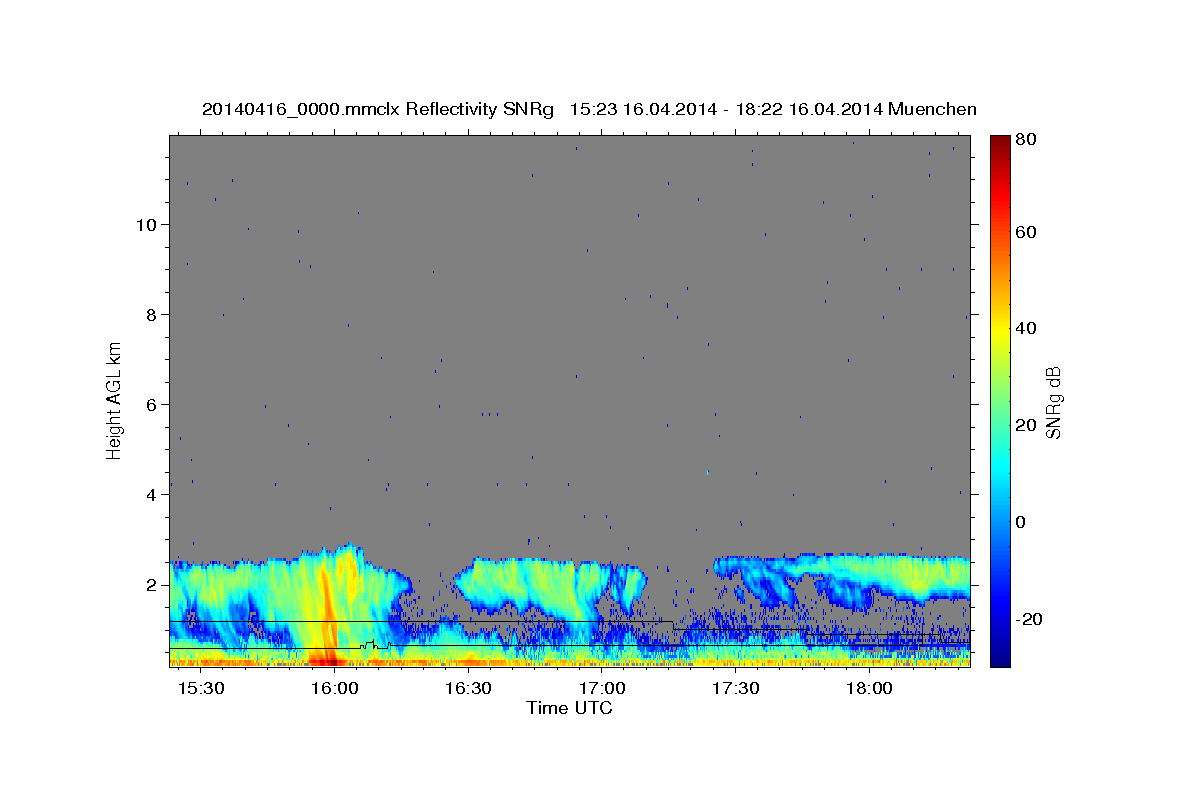The height and width of the screenshot is (800, 1200).
Task: Click the 'Time UTC' axis label
Action: (x=569, y=708)
